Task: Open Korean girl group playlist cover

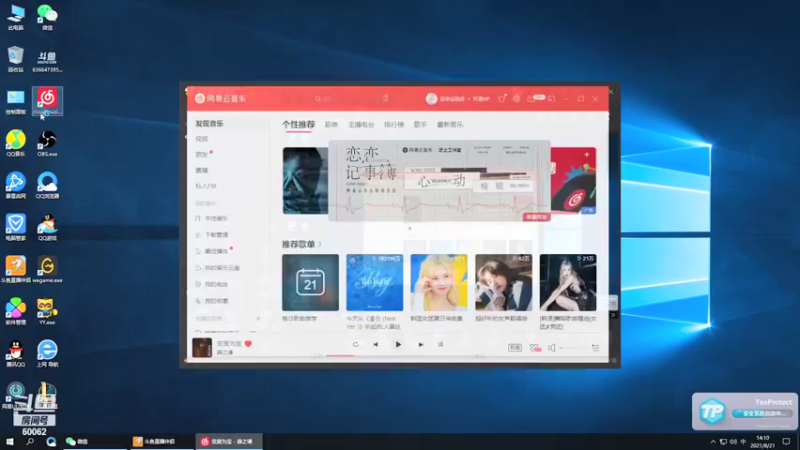Action: pyautogui.click(x=439, y=283)
